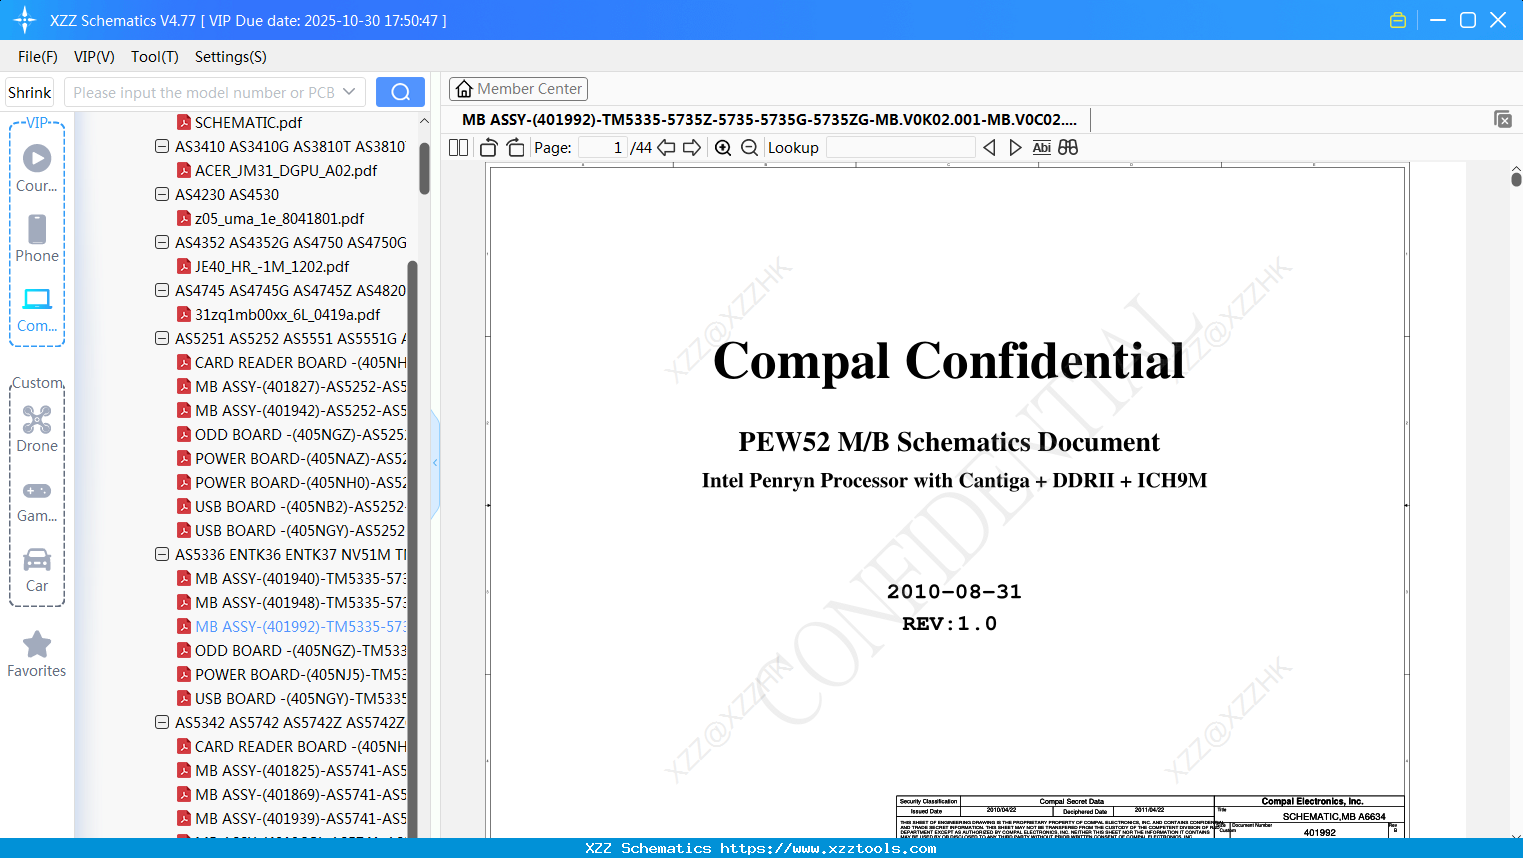Image resolution: width=1523 pixels, height=858 pixels.
Task: Collapse the AS5251 AS5252 folder
Action: 162,338
